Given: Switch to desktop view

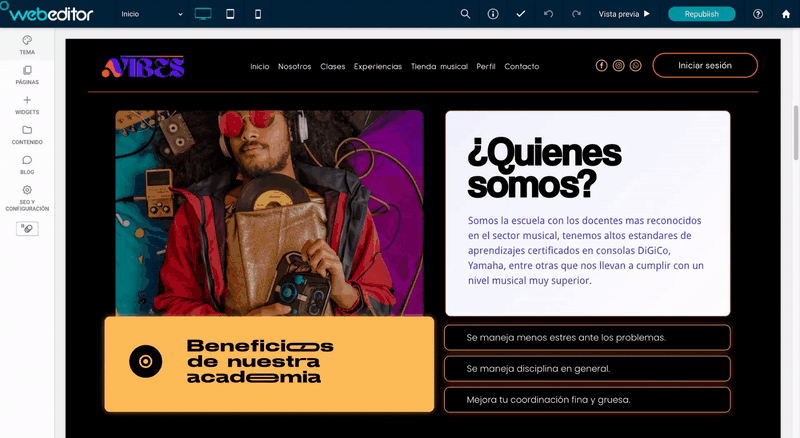Looking at the screenshot, I should pos(203,14).
